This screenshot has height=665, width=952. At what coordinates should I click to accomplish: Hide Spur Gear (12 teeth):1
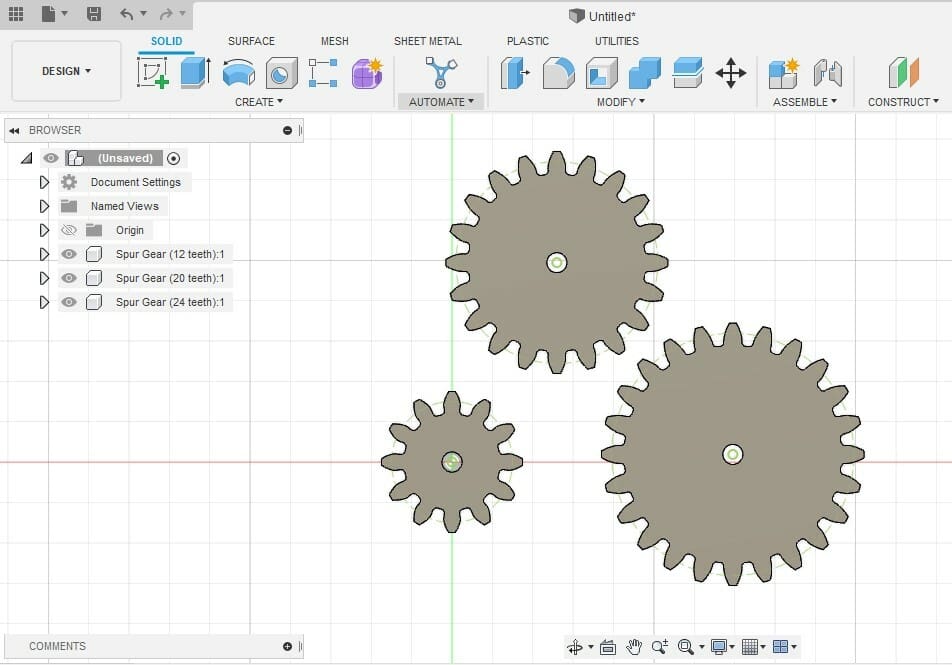click(x=69, y=254)
